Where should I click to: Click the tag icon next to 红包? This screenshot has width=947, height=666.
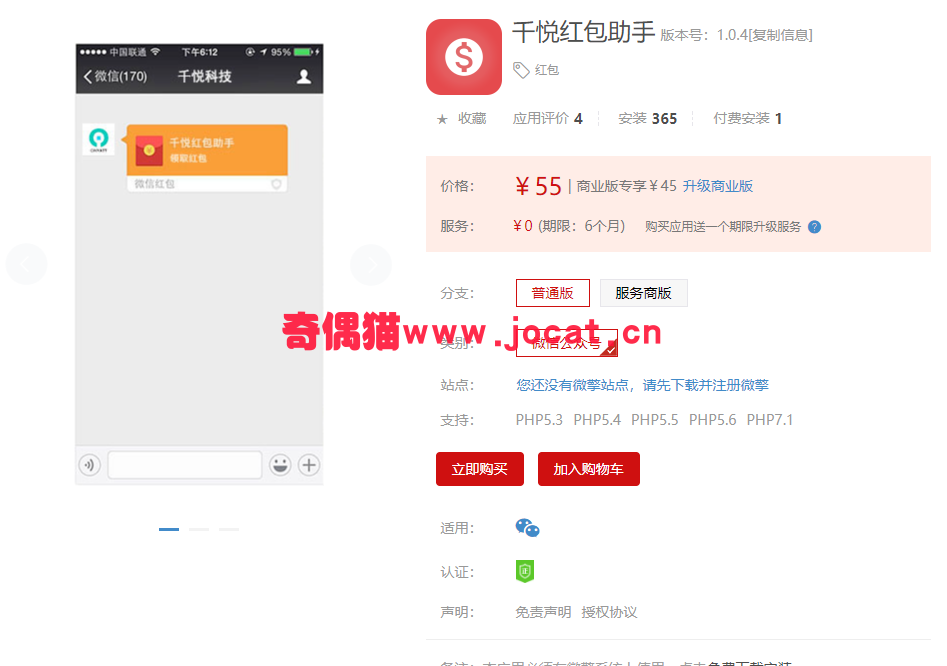pyautogui.click(x=521, y=70)
